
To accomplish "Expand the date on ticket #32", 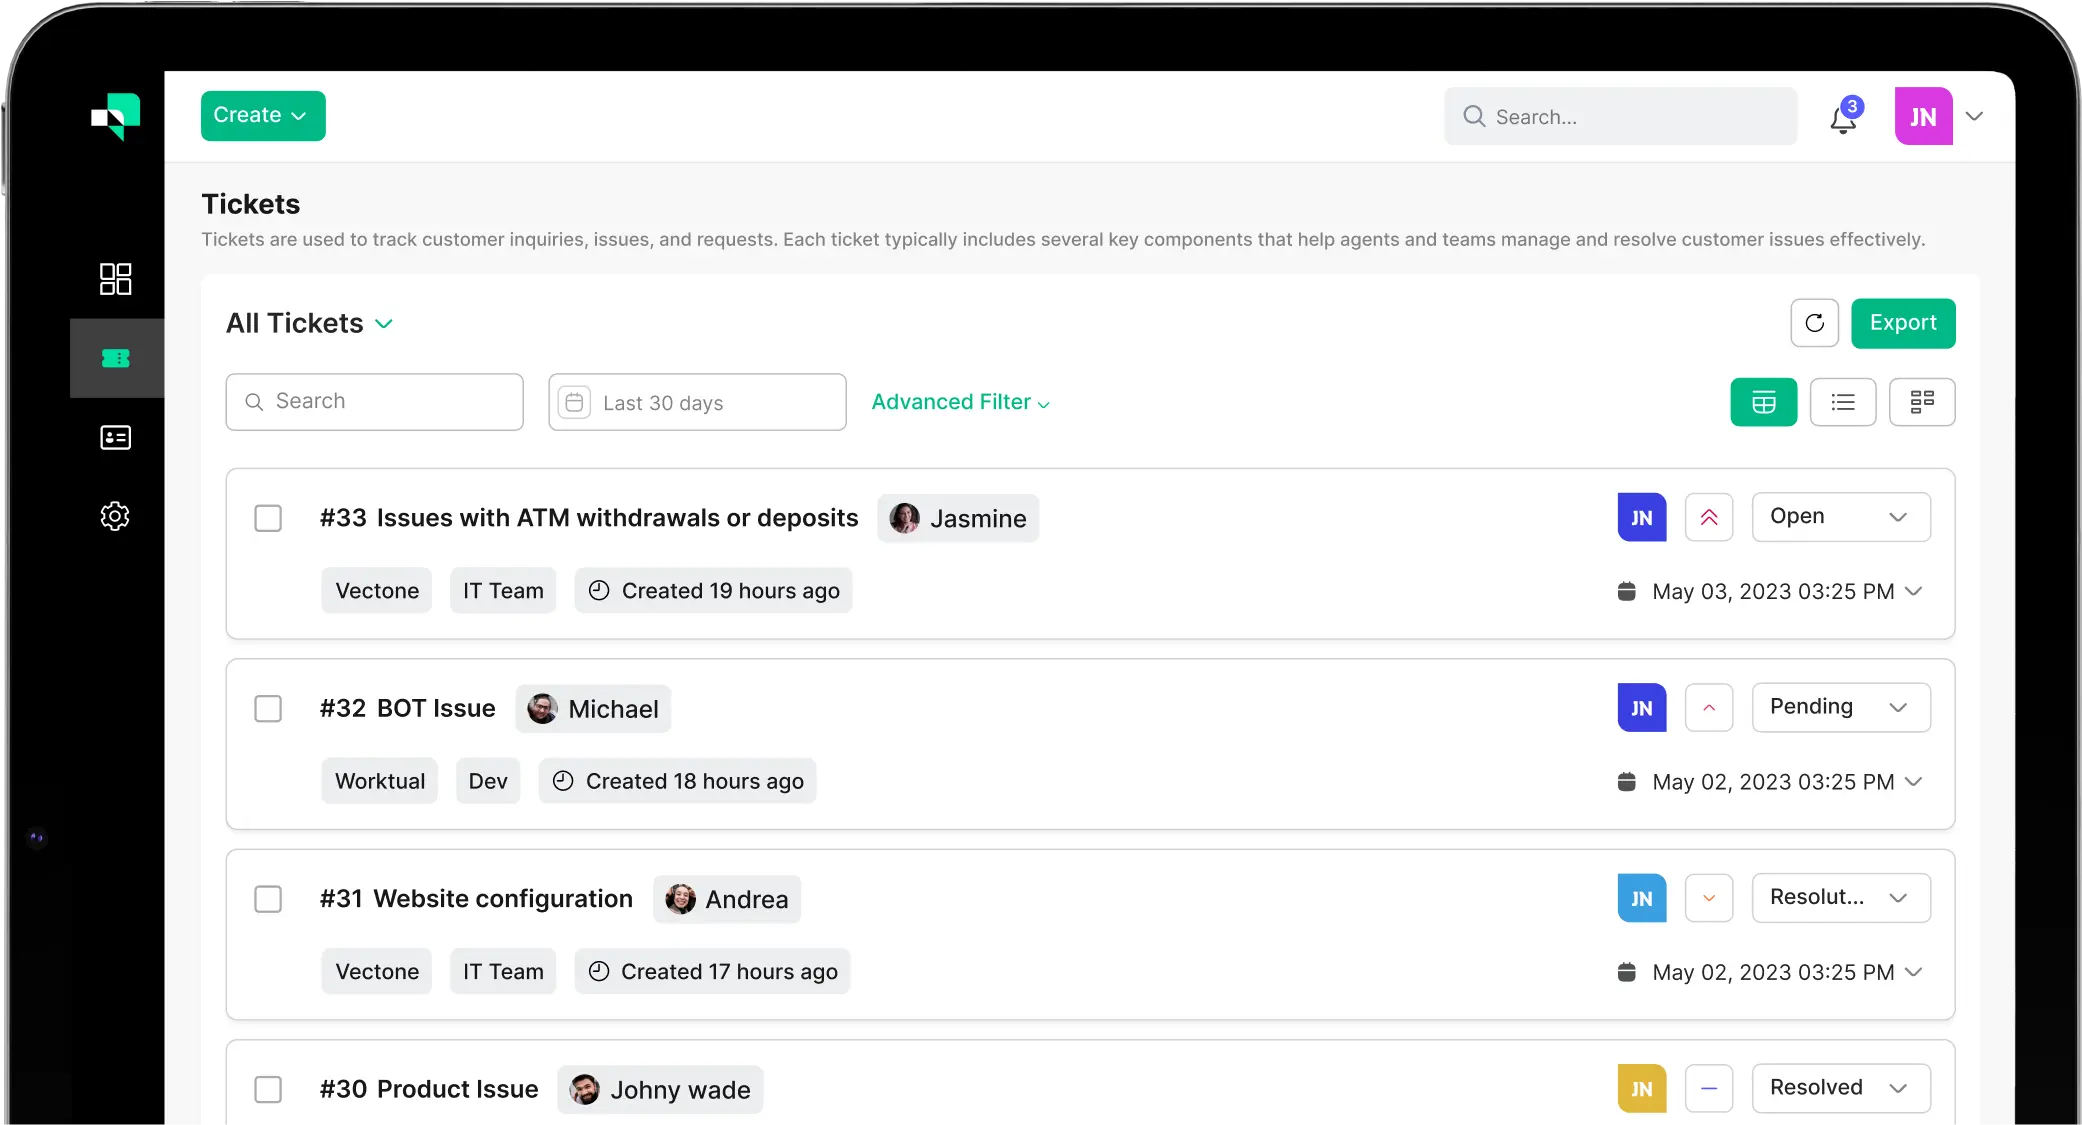I will [1914, 781].
